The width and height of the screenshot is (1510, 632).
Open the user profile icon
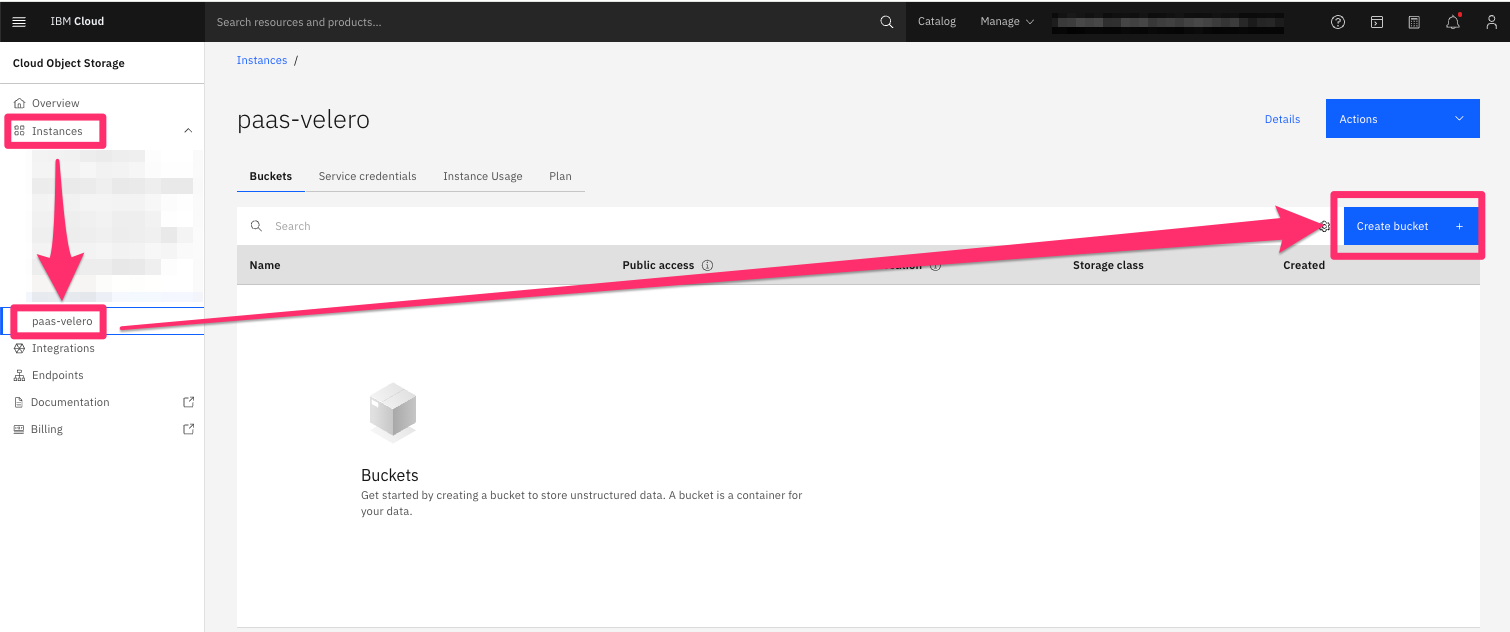pos(1491,21)
